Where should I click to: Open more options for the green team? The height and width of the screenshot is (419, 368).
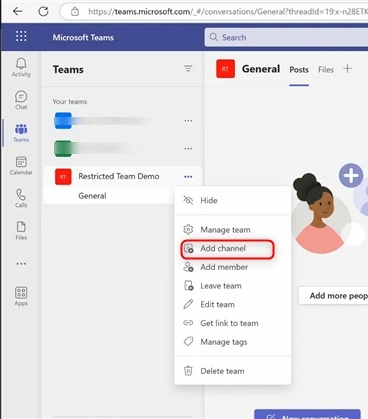coord(188,149)
